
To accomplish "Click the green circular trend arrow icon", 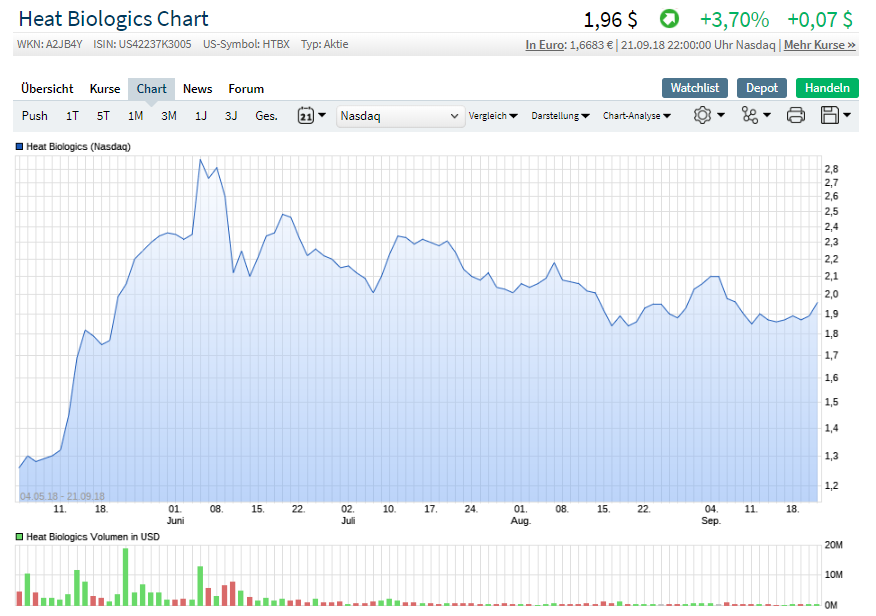I will point(670,18).
